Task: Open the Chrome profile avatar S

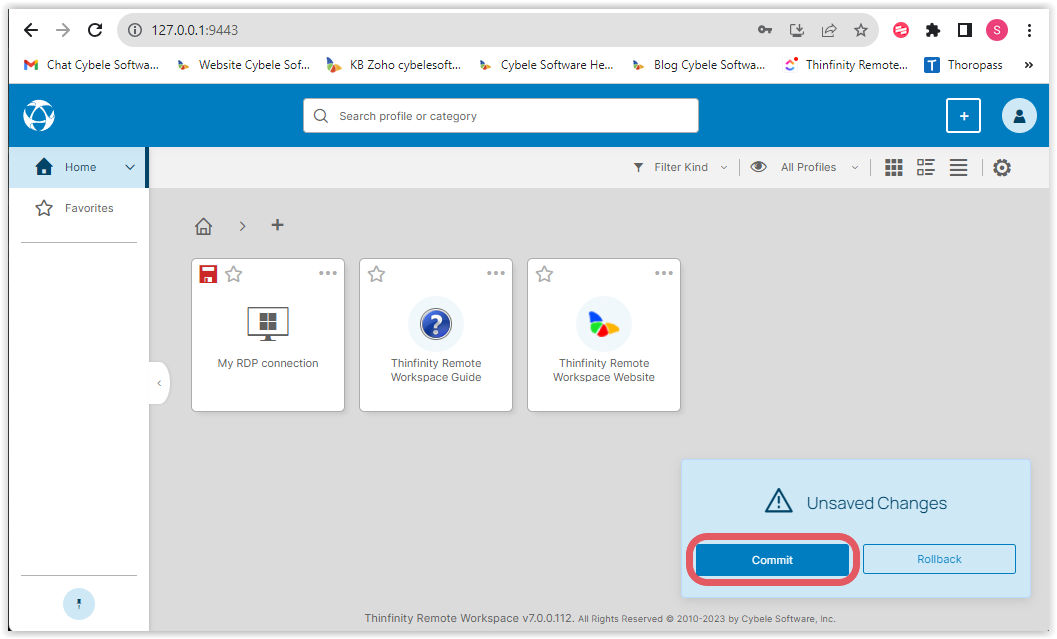Action: tap(997, 30)
